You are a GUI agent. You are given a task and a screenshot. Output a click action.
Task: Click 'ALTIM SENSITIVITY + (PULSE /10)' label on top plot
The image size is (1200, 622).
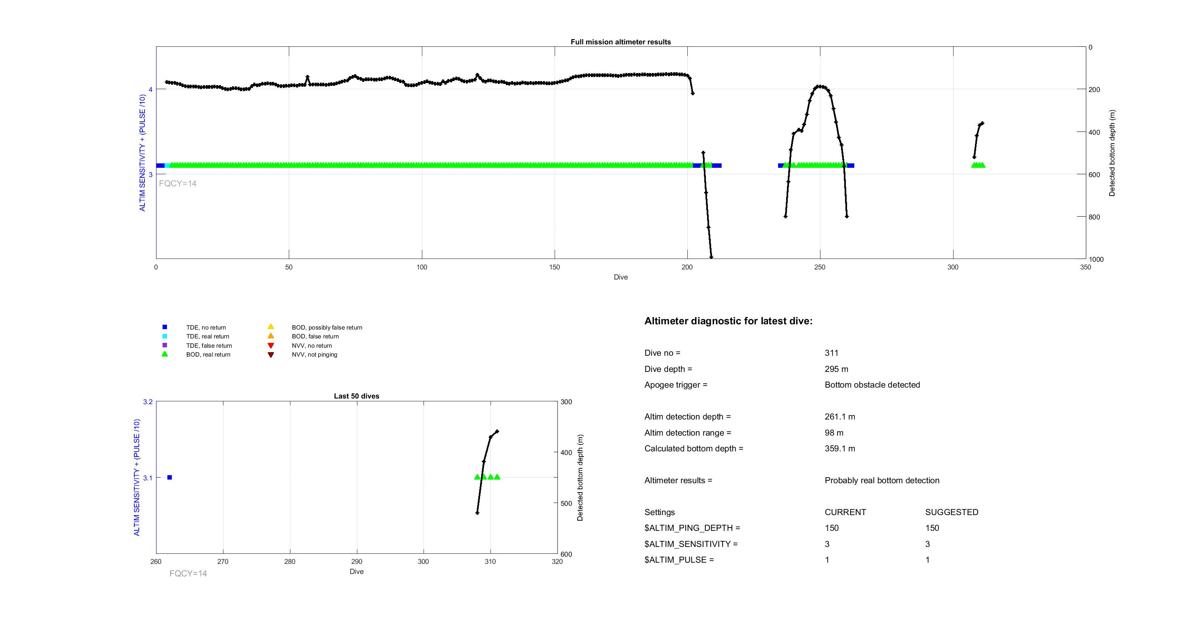pyautogui.click(x=140, y=153)
